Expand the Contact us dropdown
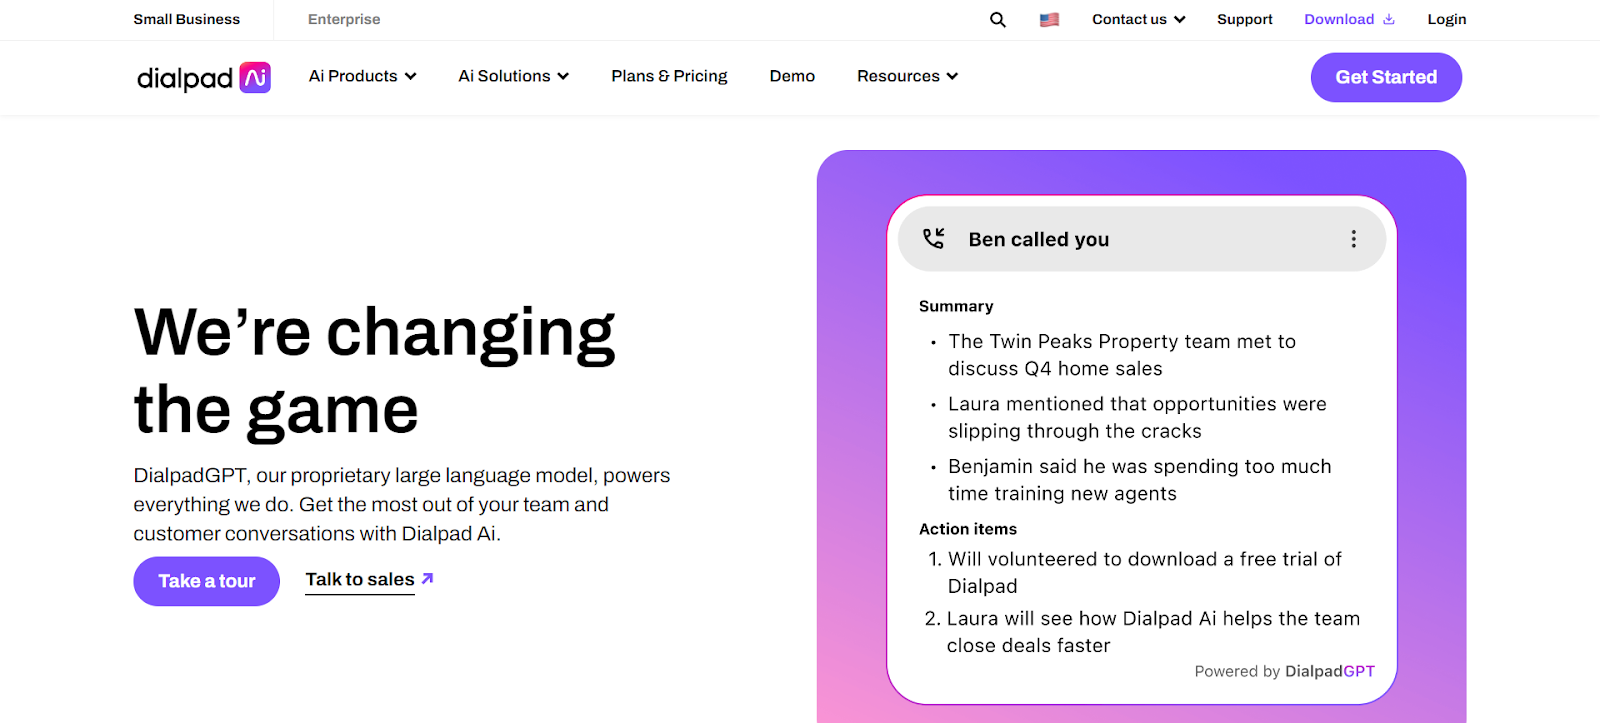Viewport: 1600px width, 723px height. (x=1138, y=19)
